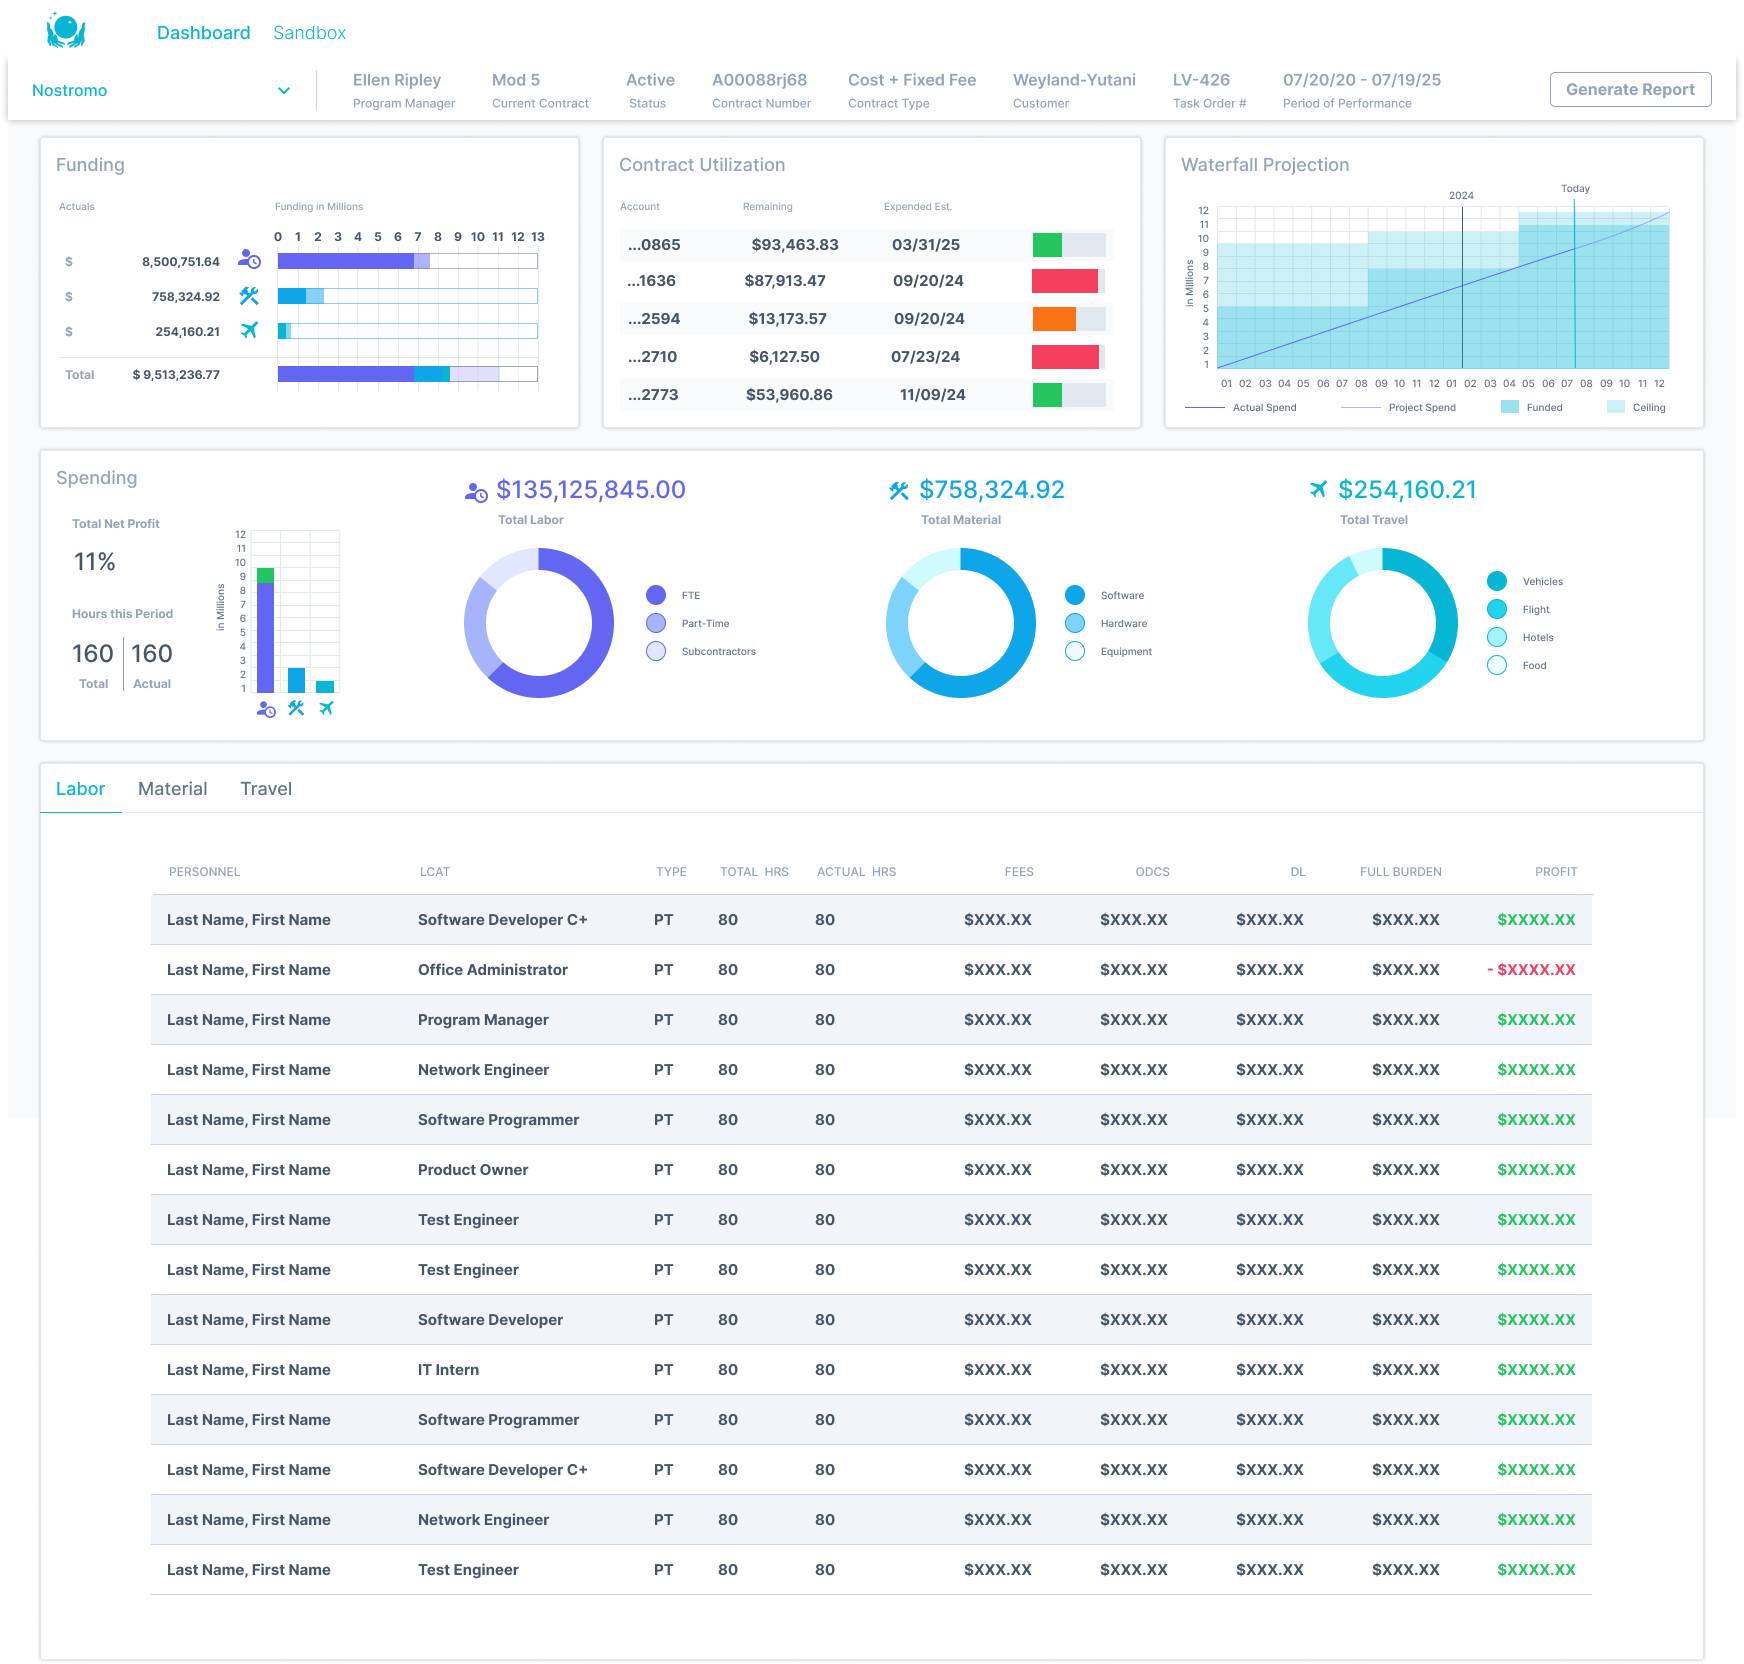Click the PERSONNEL column header
The width and height of the screenshot is (1744, 1664).
204,872
